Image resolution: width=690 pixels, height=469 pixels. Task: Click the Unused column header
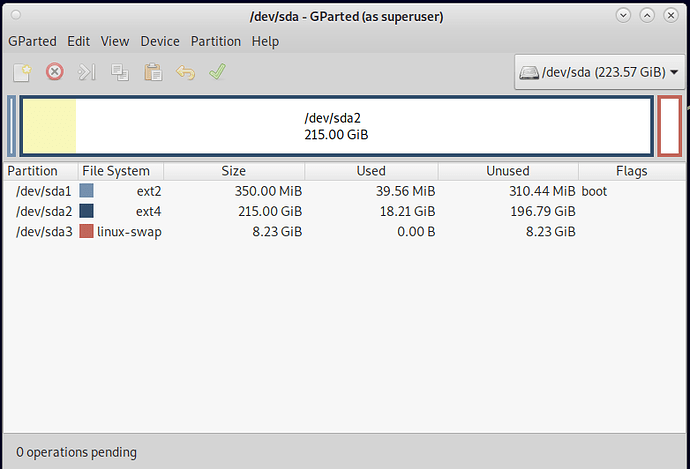508,171
